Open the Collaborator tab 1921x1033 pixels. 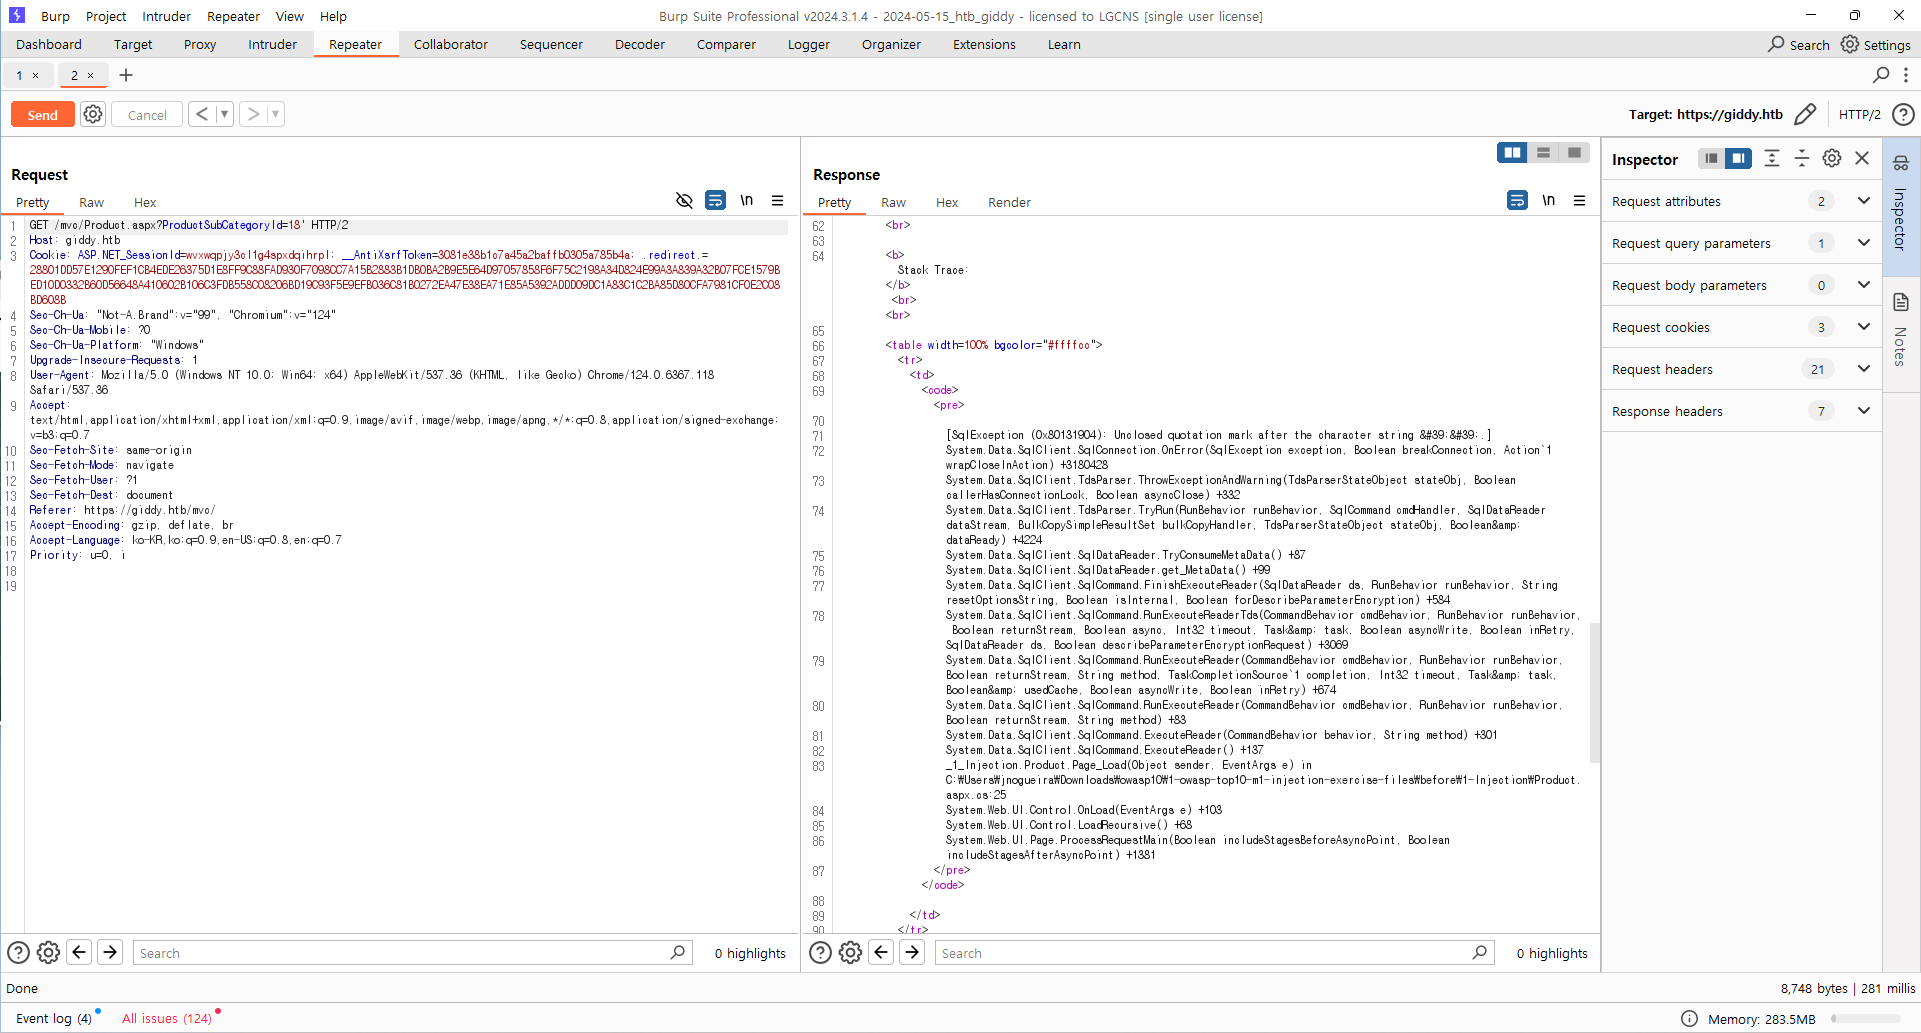[451, 44]
